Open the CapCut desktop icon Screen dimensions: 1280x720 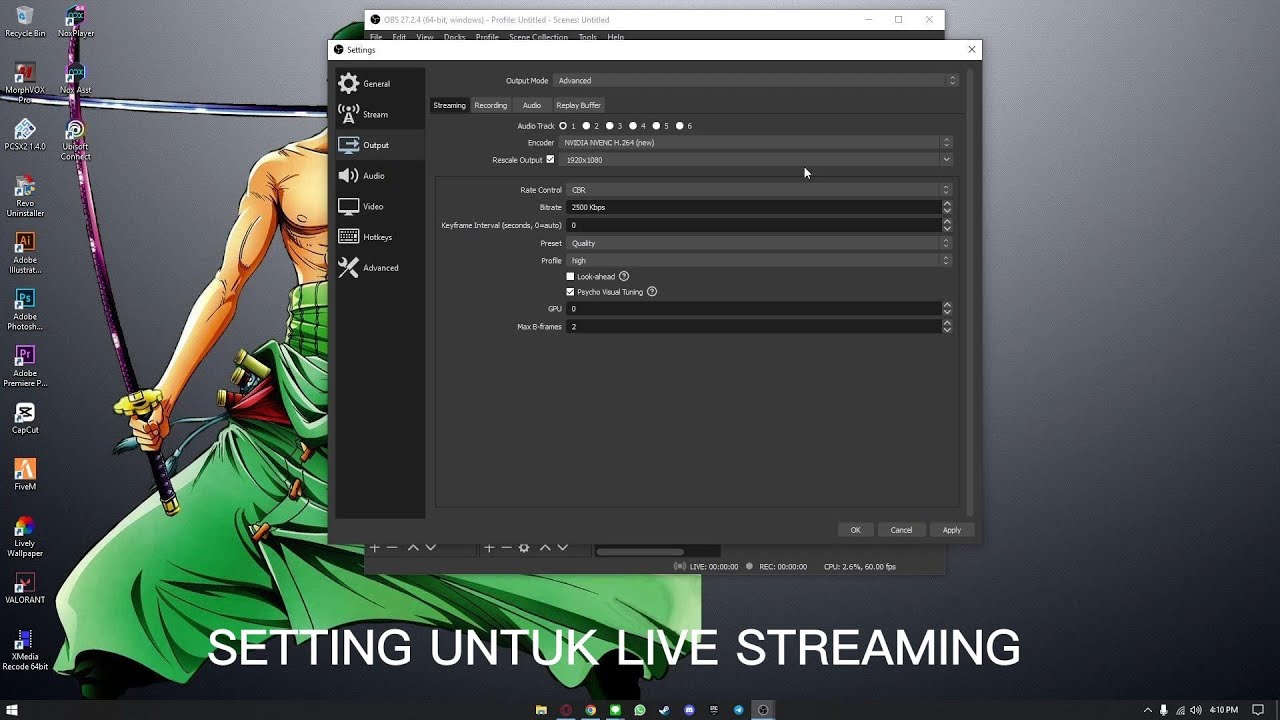pos(25,419)
